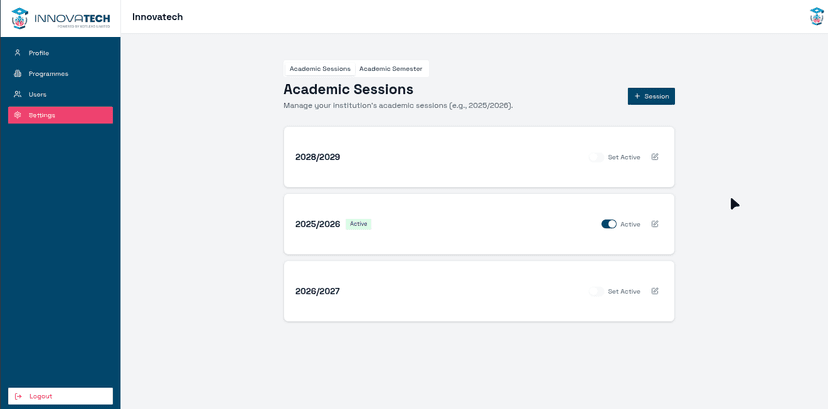Toggle 2028/2029 session to active
This screenshot has width=828, height=409.
[596, 157]
